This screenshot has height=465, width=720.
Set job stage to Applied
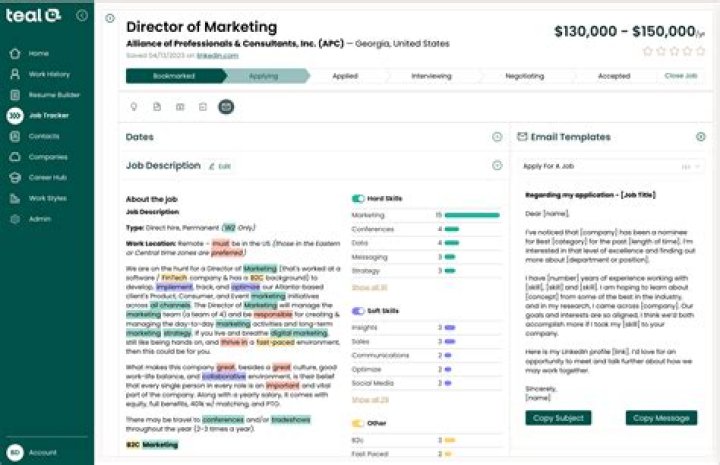[345, 76]
